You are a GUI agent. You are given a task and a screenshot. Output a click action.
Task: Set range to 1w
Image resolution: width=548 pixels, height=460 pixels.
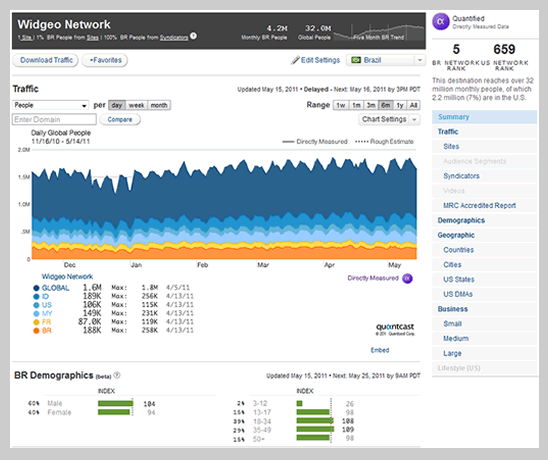point(341,105)
